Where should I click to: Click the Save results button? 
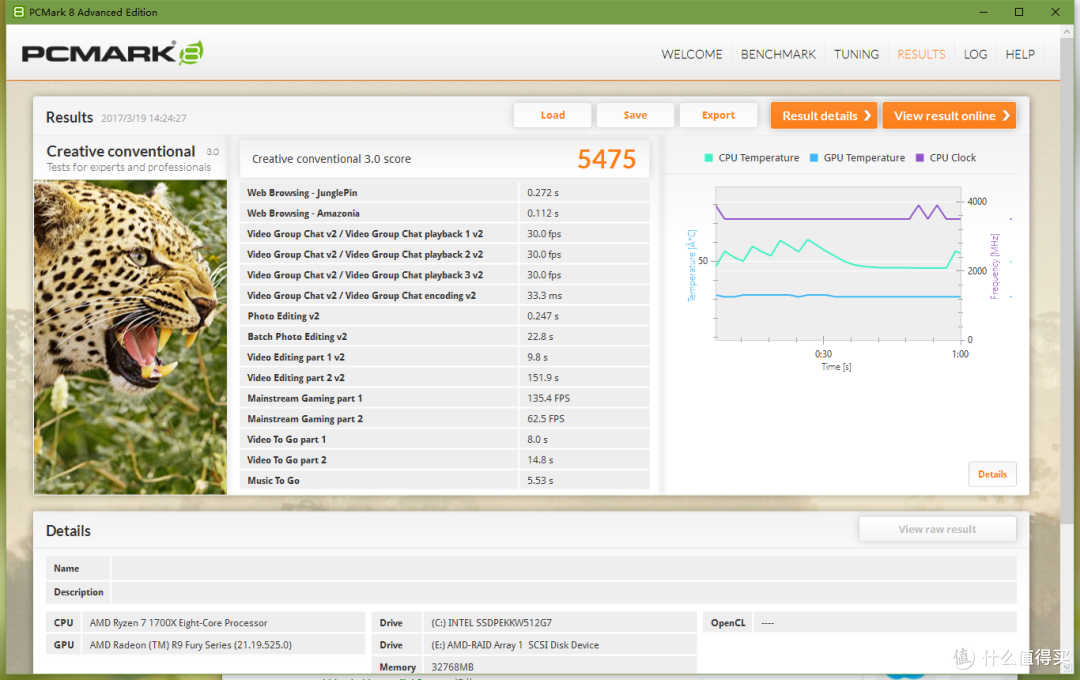click(635, 115)
